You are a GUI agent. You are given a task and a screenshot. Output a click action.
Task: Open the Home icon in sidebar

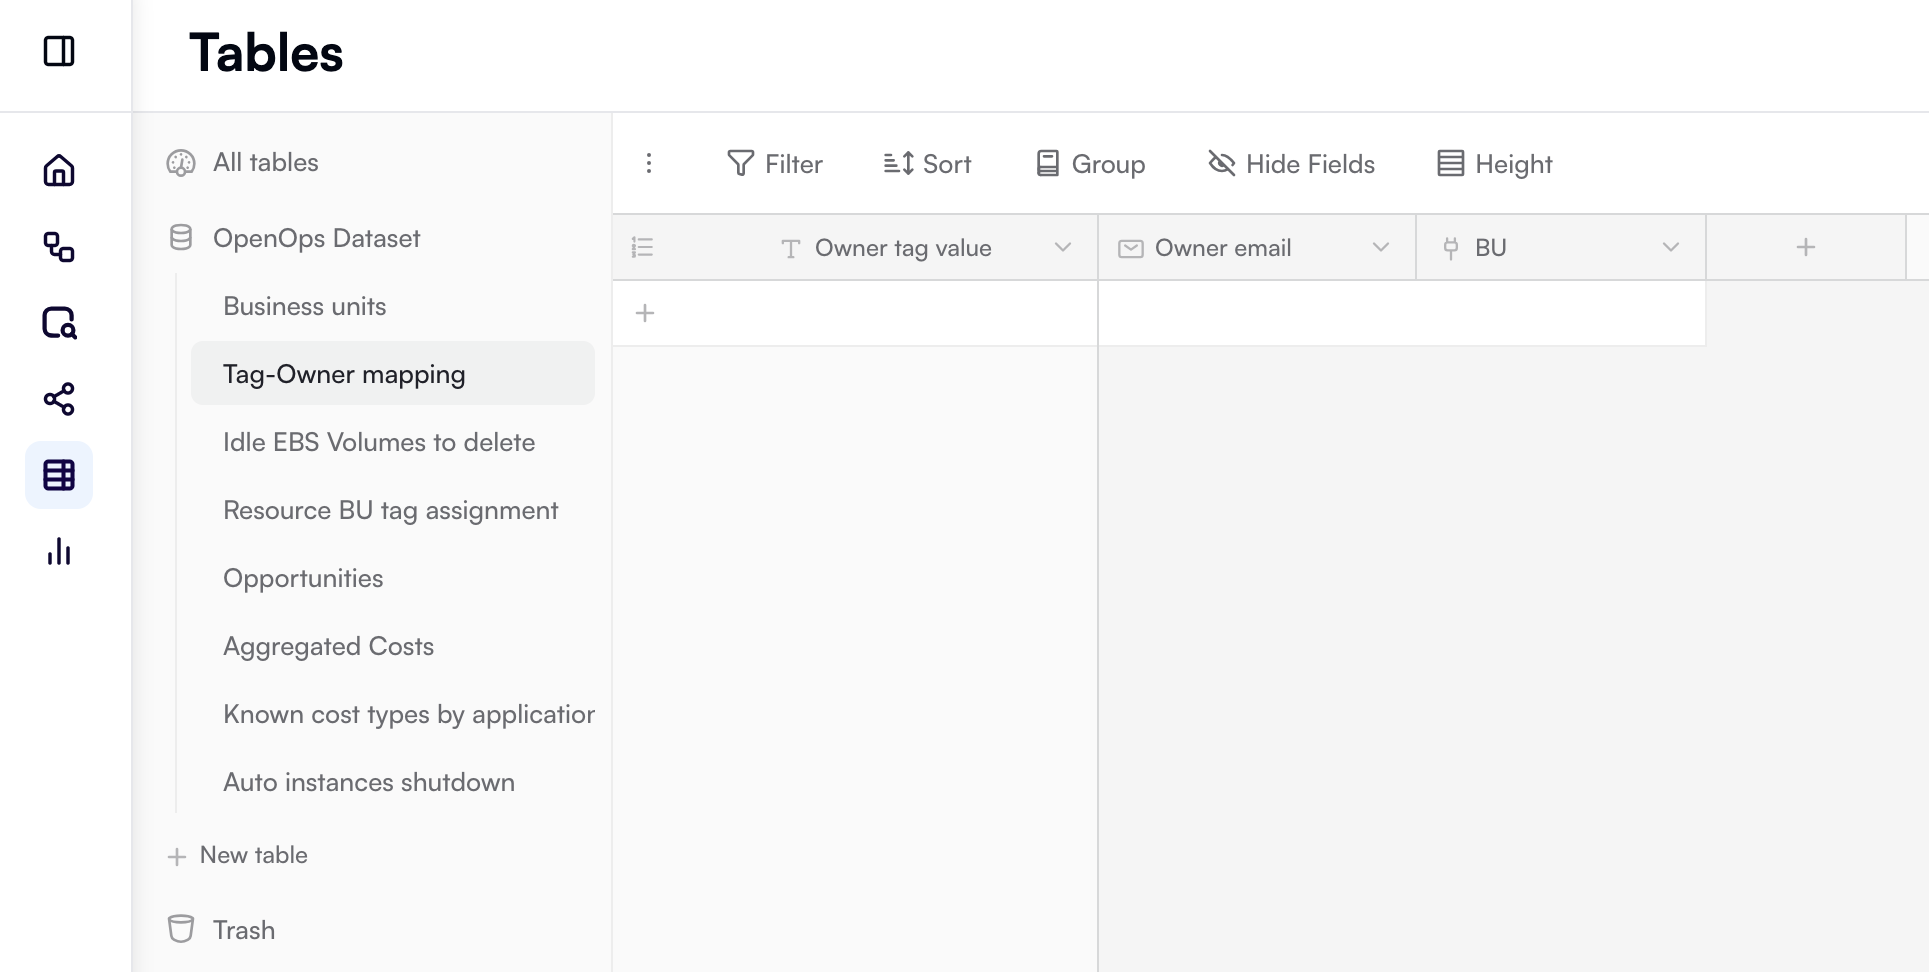pyautogui.click(x=59, y=171)
